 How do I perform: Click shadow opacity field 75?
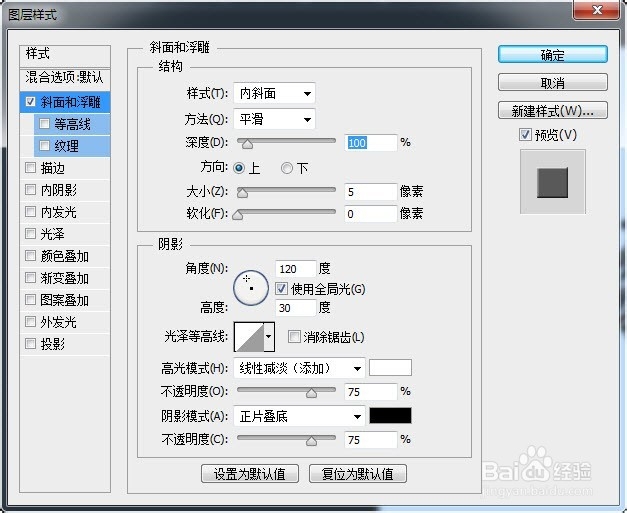coord(371,440)
